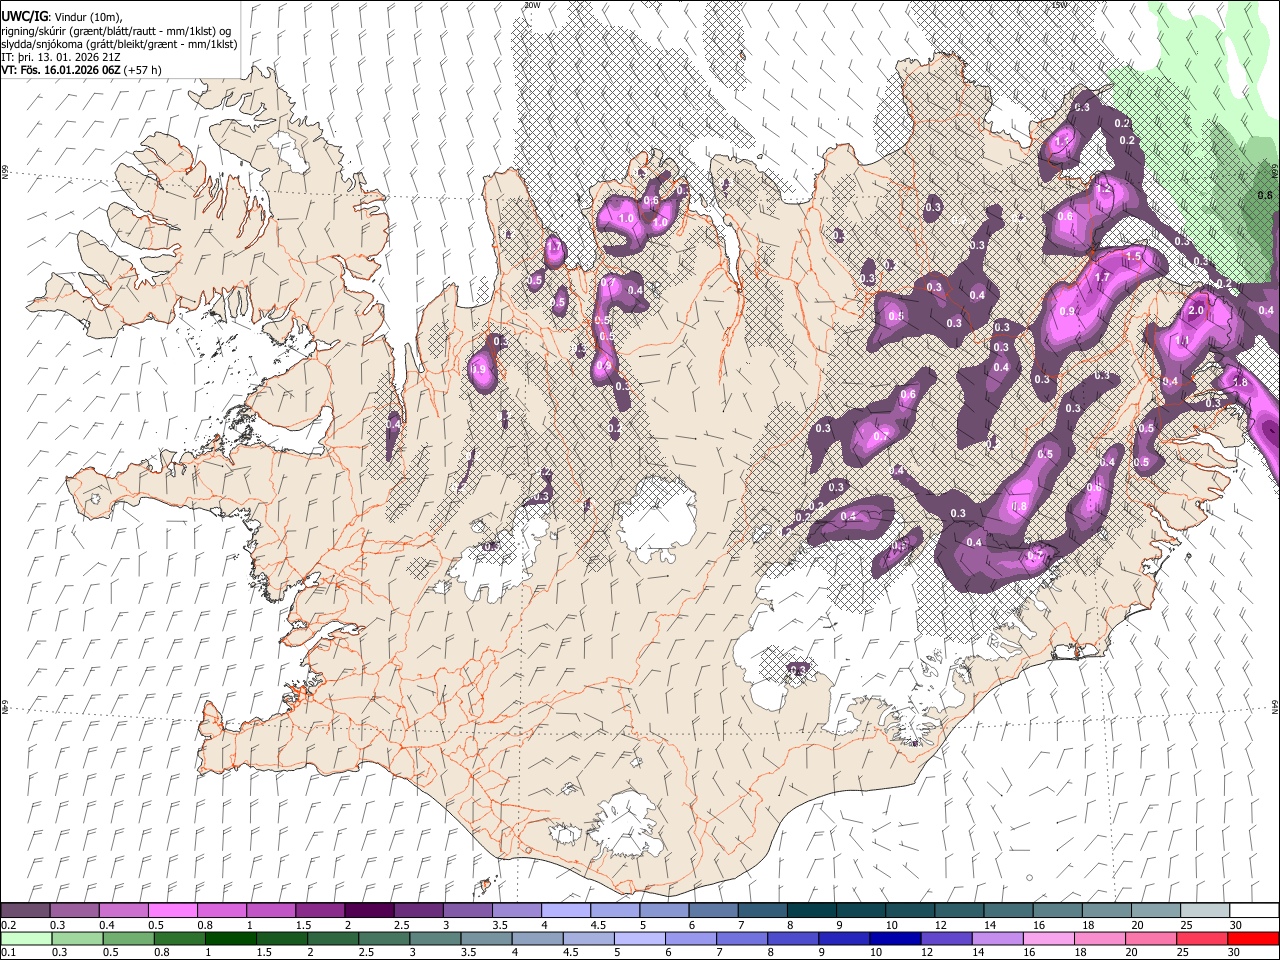Select the blue-violet swatch labeled 12 in bottom legend row

(946, 938)
